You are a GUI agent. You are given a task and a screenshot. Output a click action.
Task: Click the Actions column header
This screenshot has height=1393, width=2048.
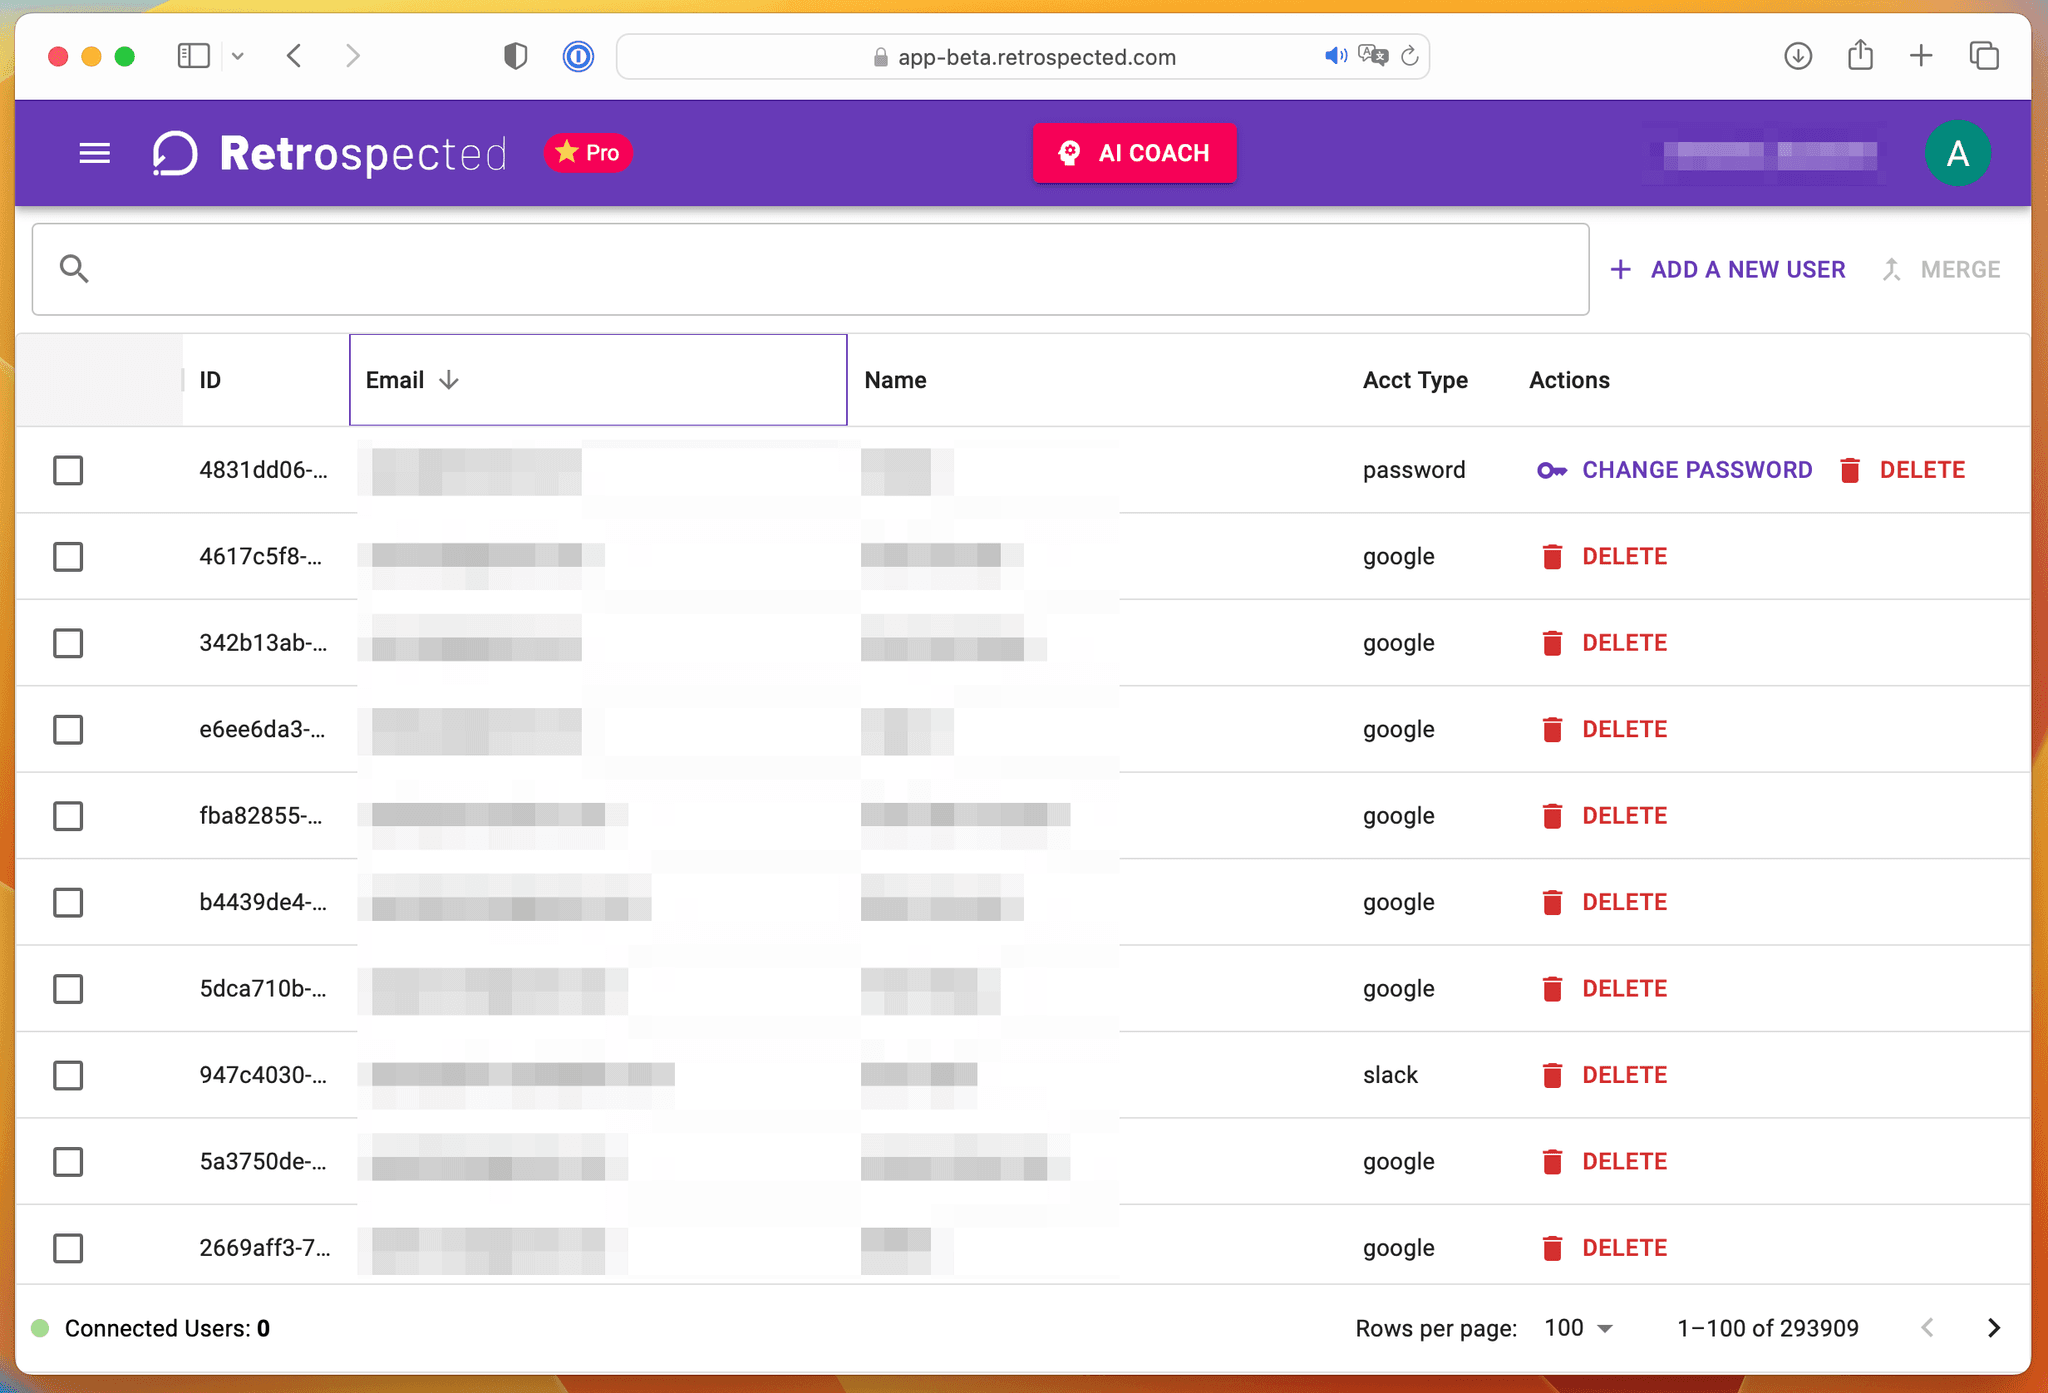(1569, 380)
